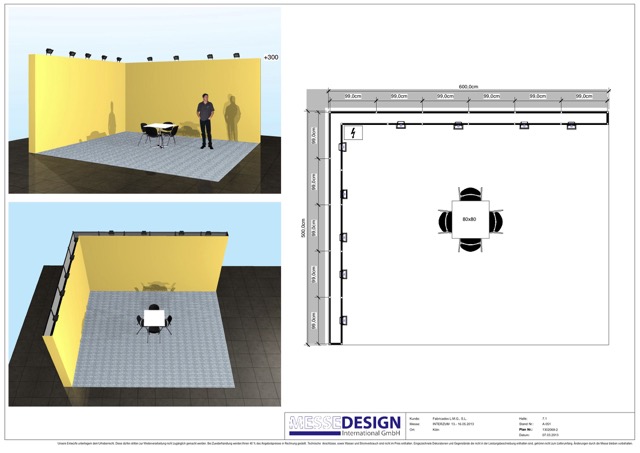
Task: Open the overhead 3D view image
Action: [145, 303]
